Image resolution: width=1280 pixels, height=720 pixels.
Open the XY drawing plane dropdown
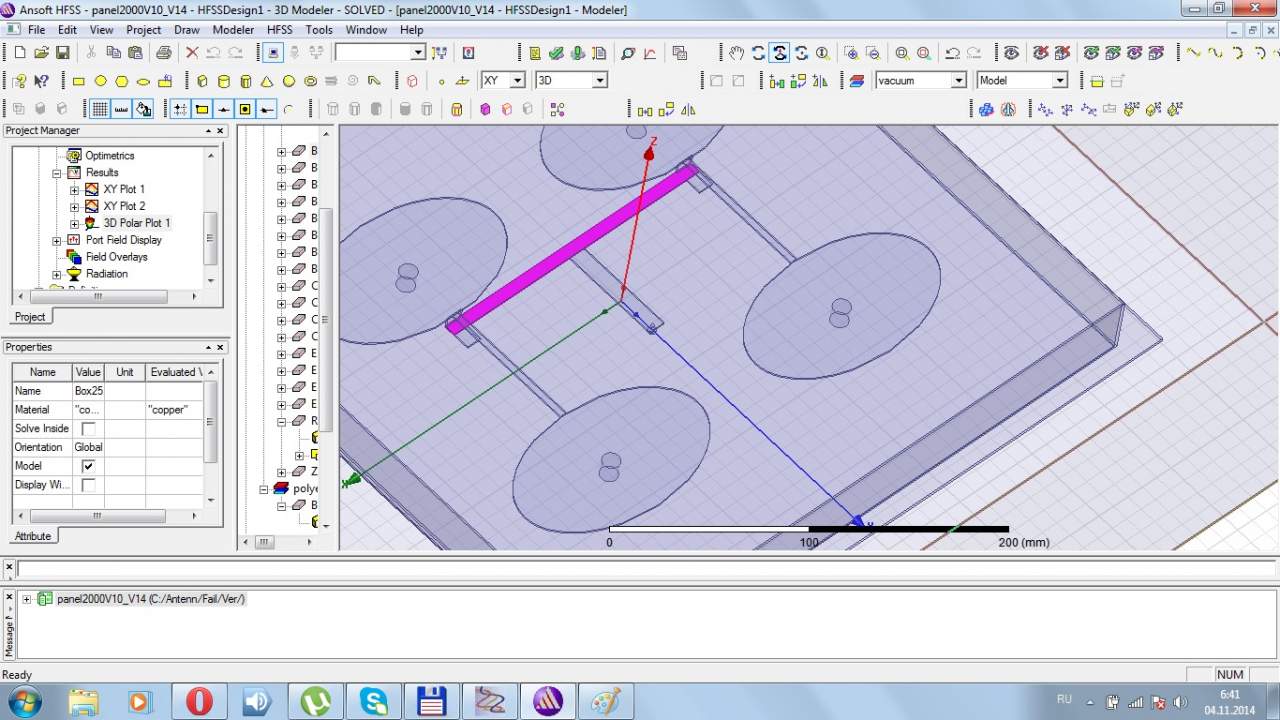[517, 81]
